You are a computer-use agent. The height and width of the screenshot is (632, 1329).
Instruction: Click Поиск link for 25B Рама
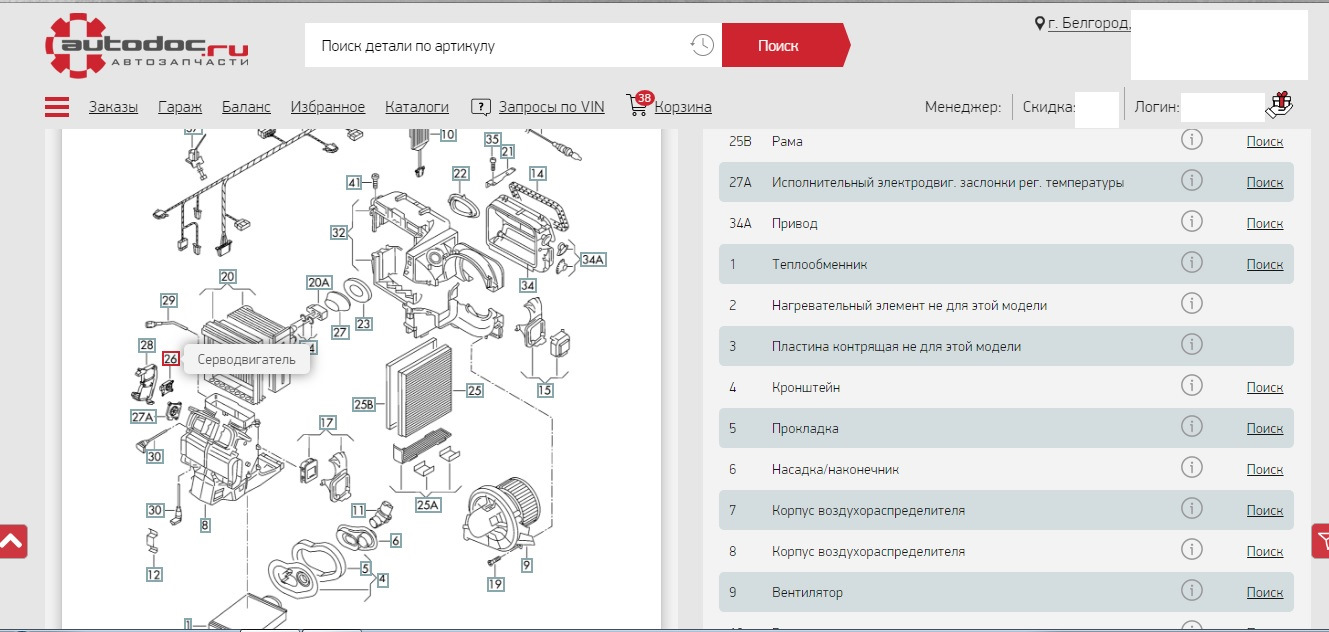click(1265, 141)
